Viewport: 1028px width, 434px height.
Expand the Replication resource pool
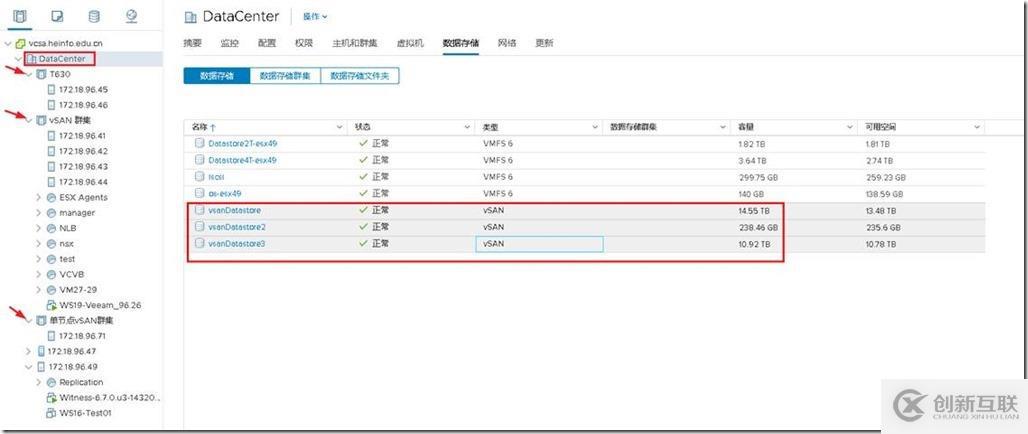[39, 382]
